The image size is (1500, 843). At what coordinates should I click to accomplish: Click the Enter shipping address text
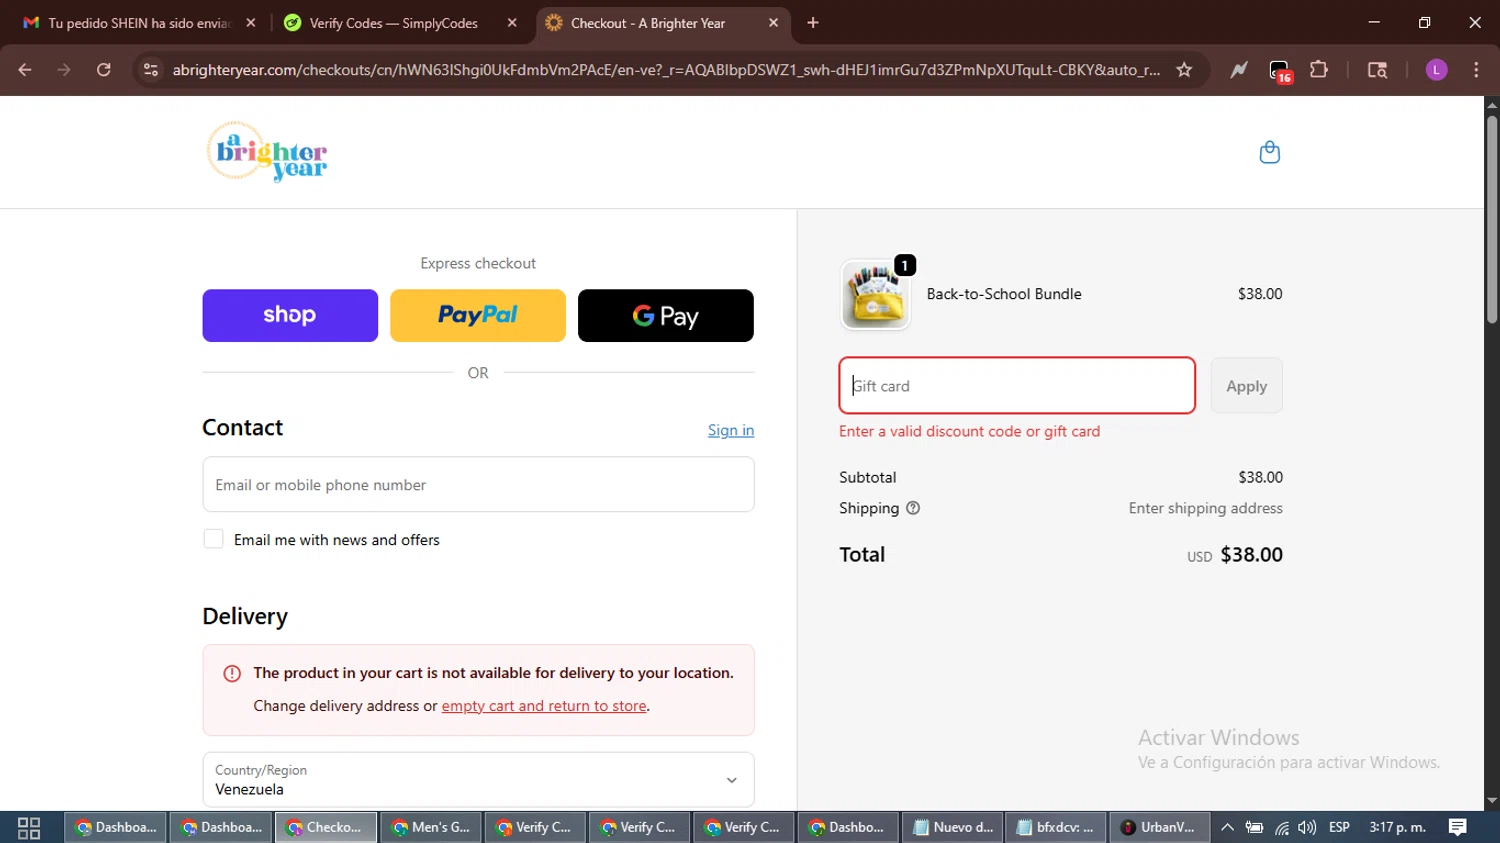click(1205, 508)
